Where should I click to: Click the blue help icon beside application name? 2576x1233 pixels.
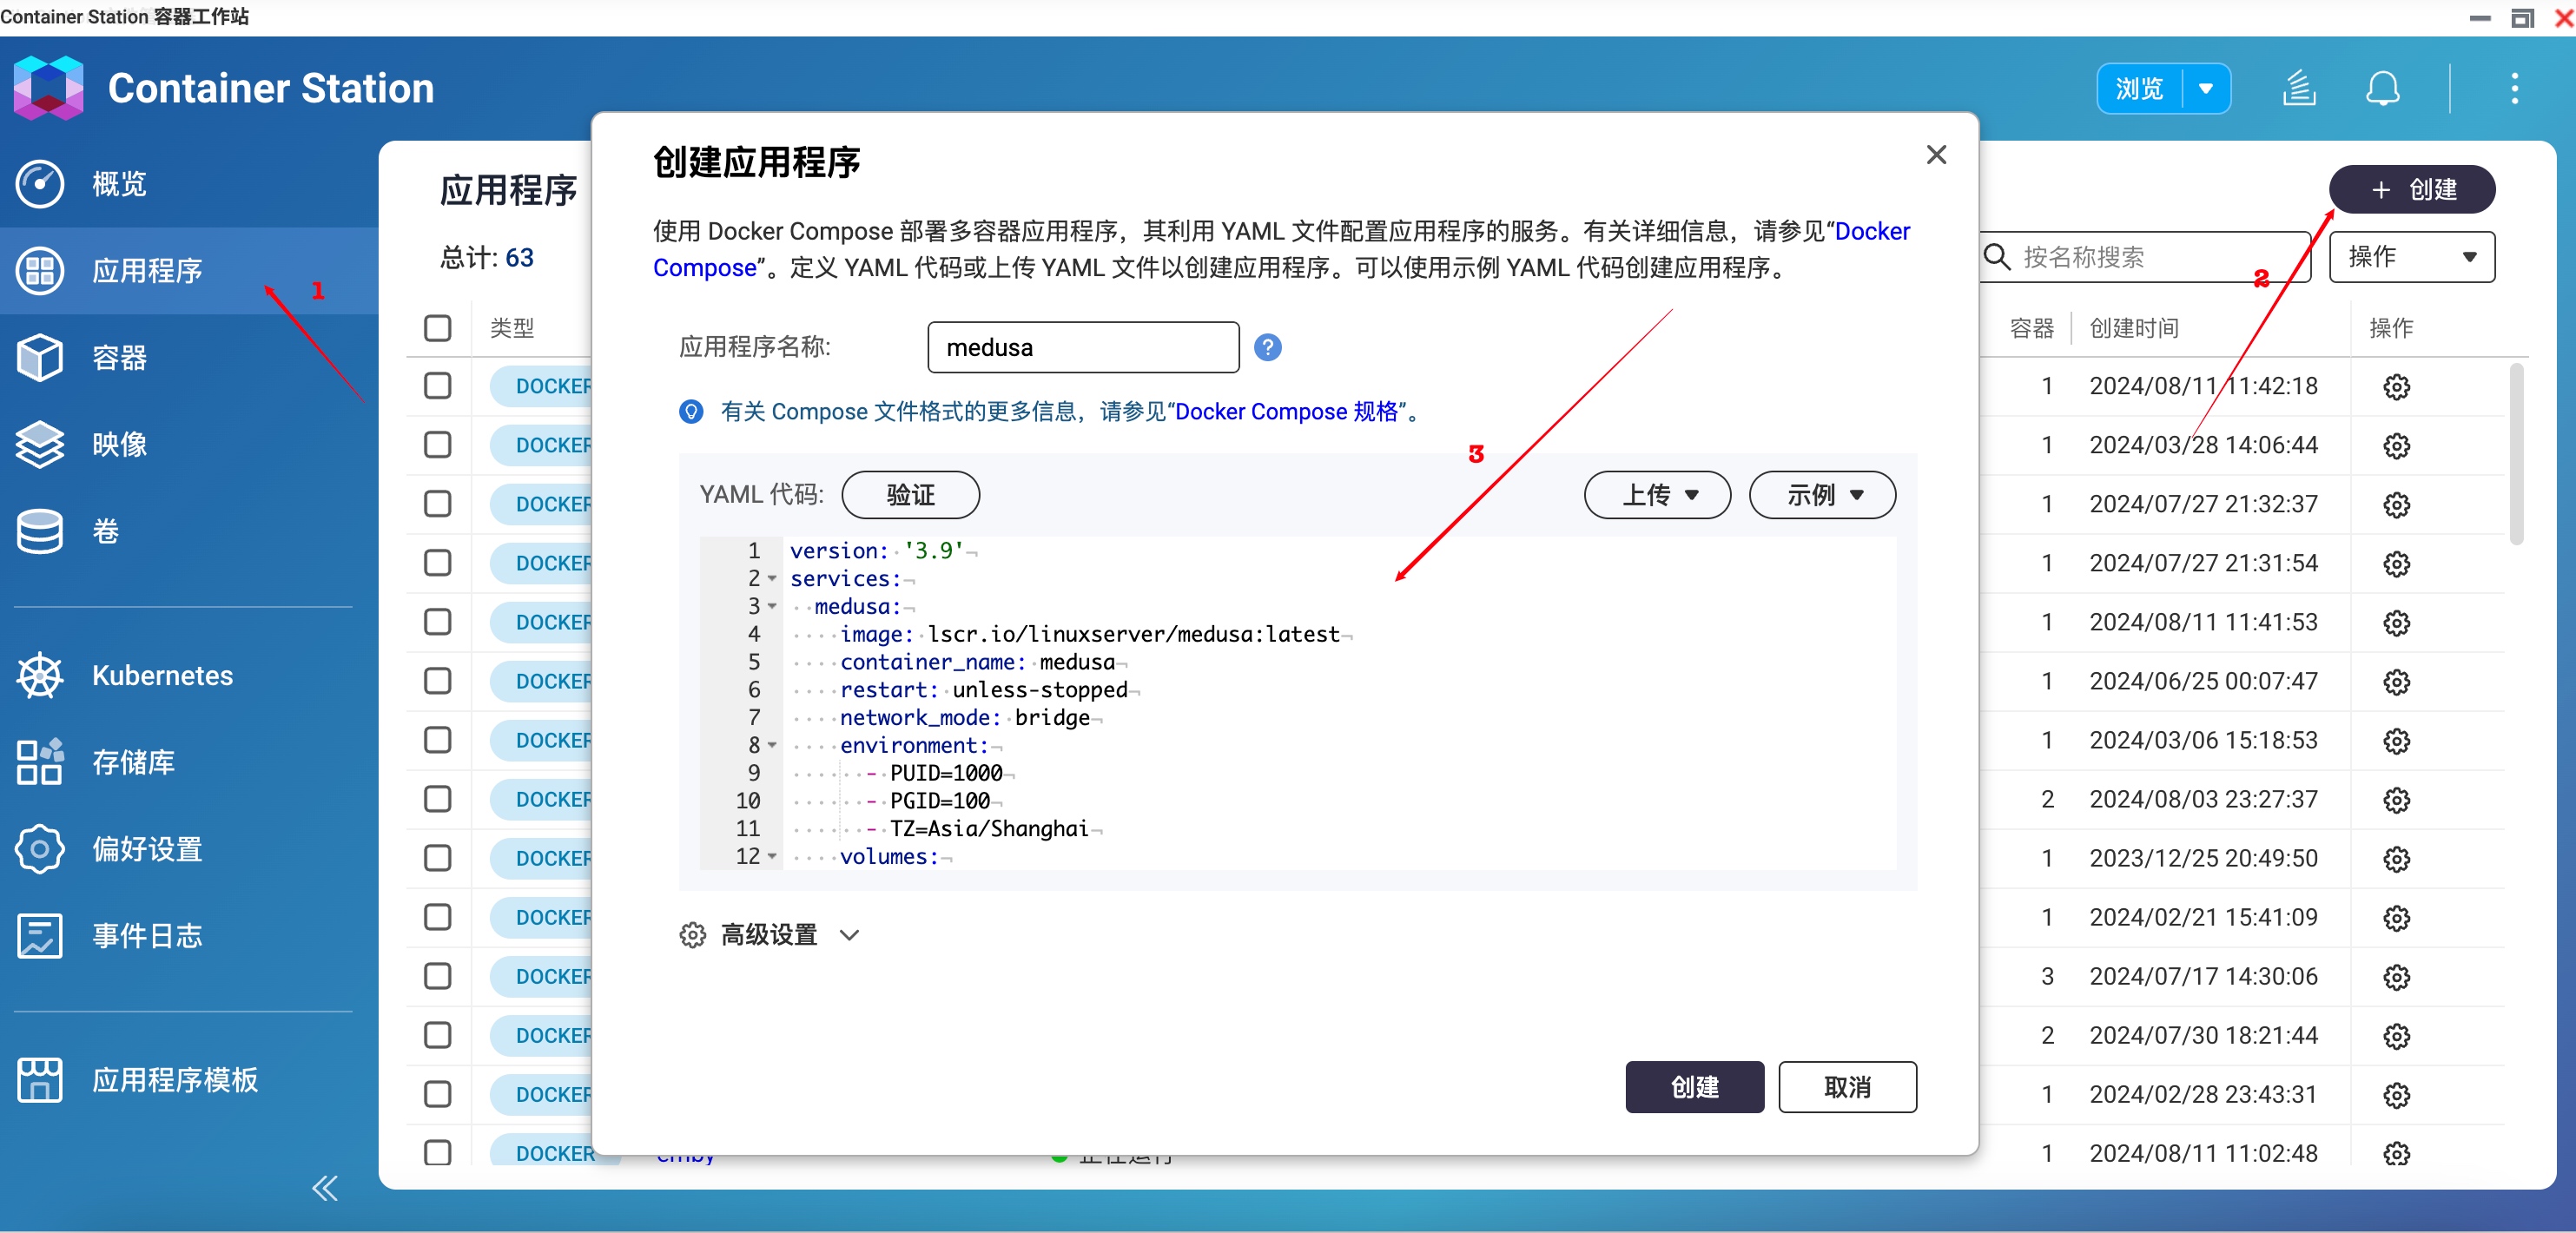click(x=1268, y=347)
